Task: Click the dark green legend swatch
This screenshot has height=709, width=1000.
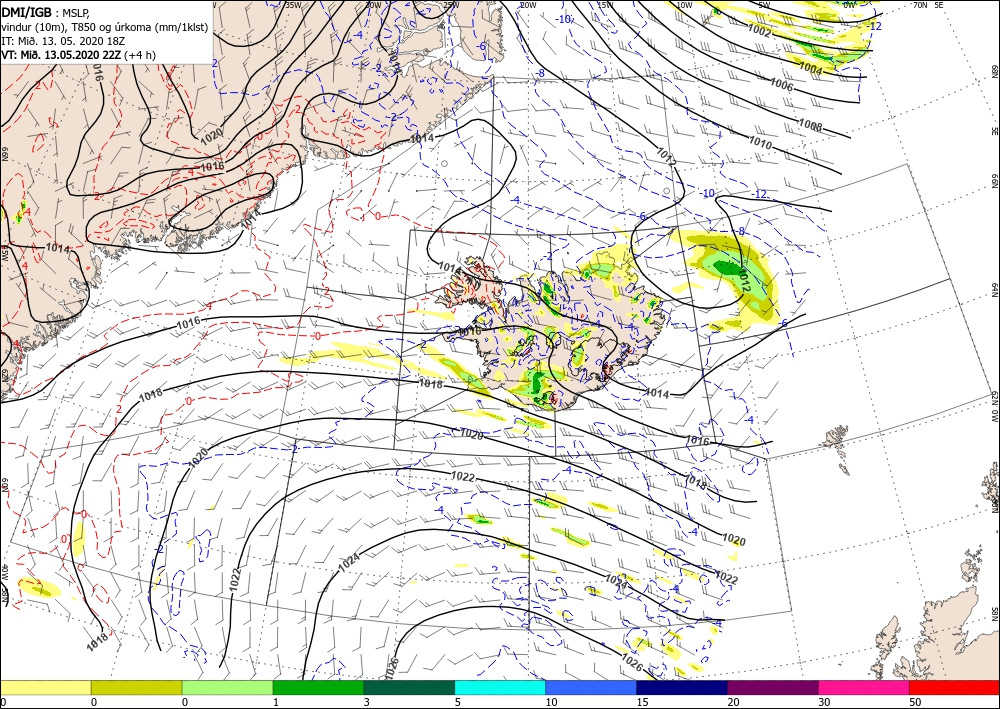Action: click(409, 687)
